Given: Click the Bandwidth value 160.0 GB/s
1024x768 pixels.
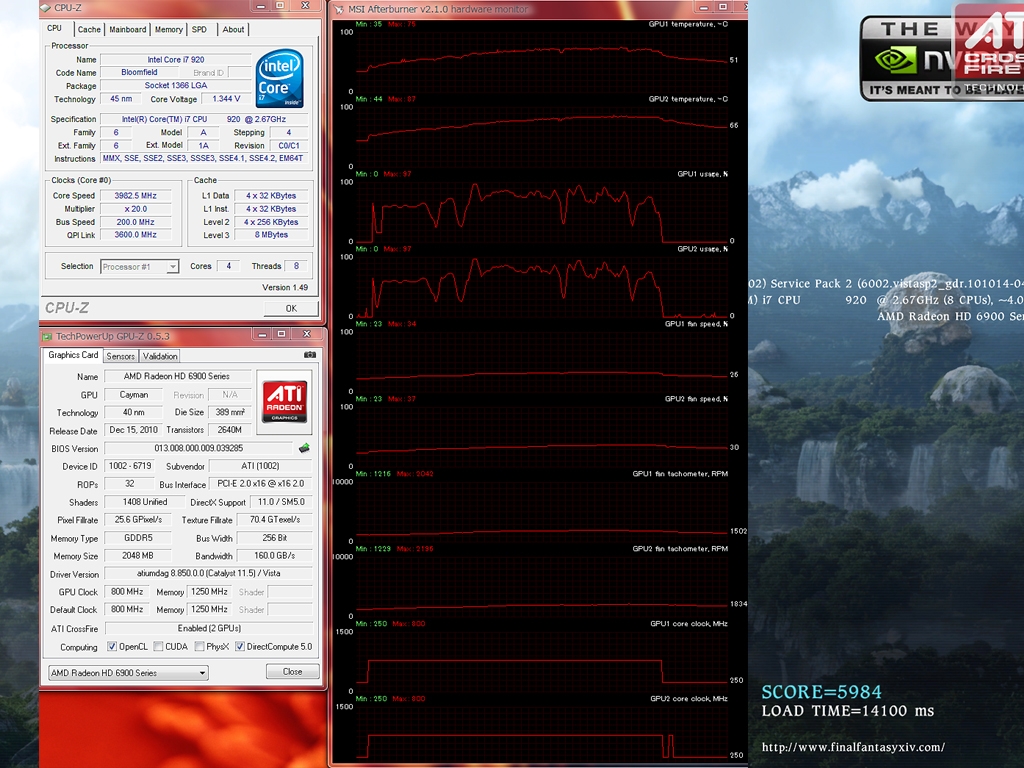Looking at the screenshot, I should [274, 555].
